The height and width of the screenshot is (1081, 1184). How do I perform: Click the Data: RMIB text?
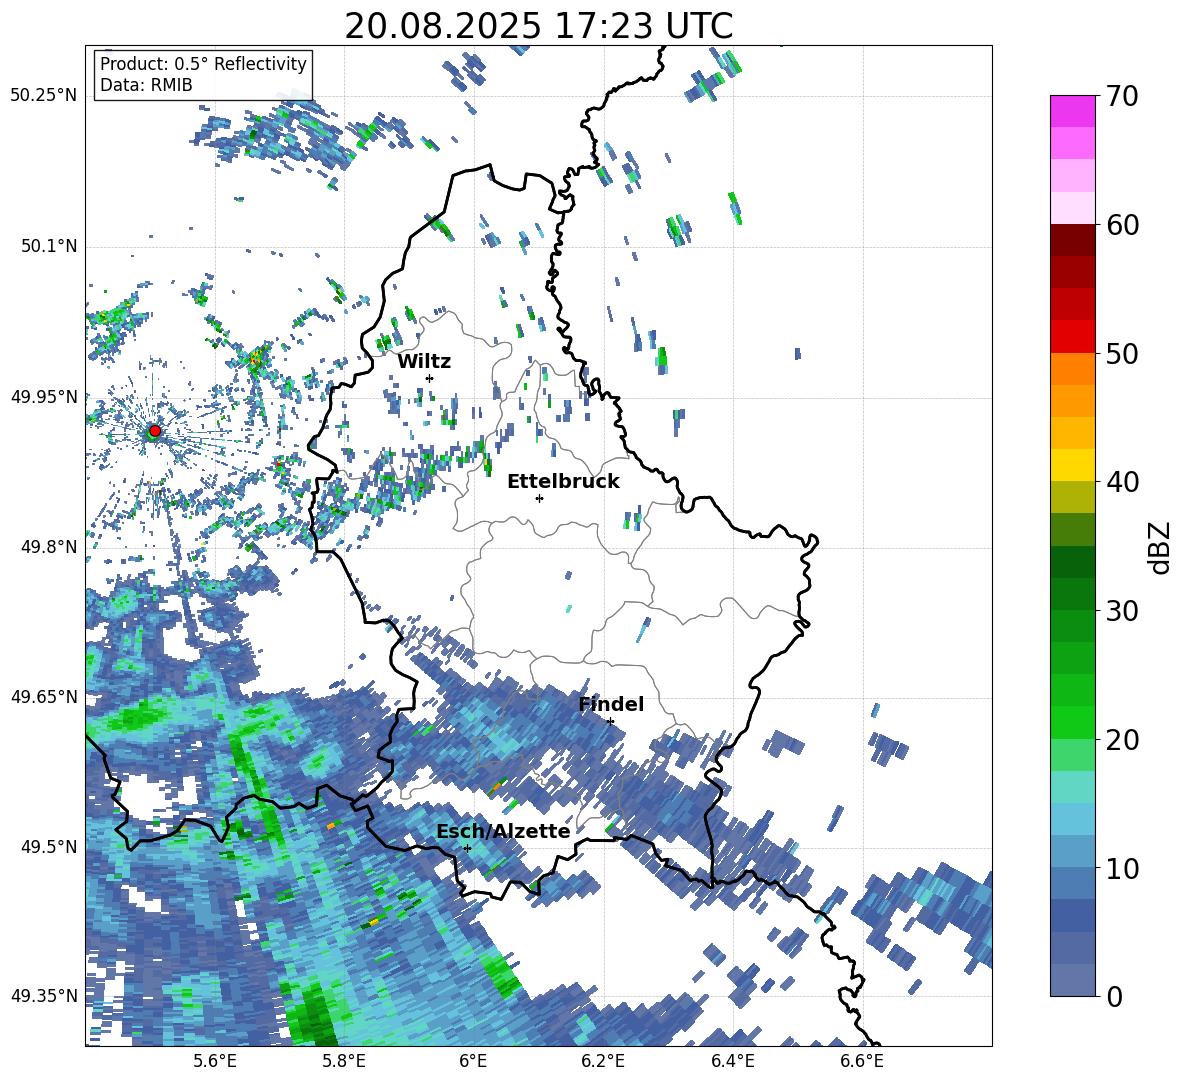pyautogui.click(x=146, y=85)
